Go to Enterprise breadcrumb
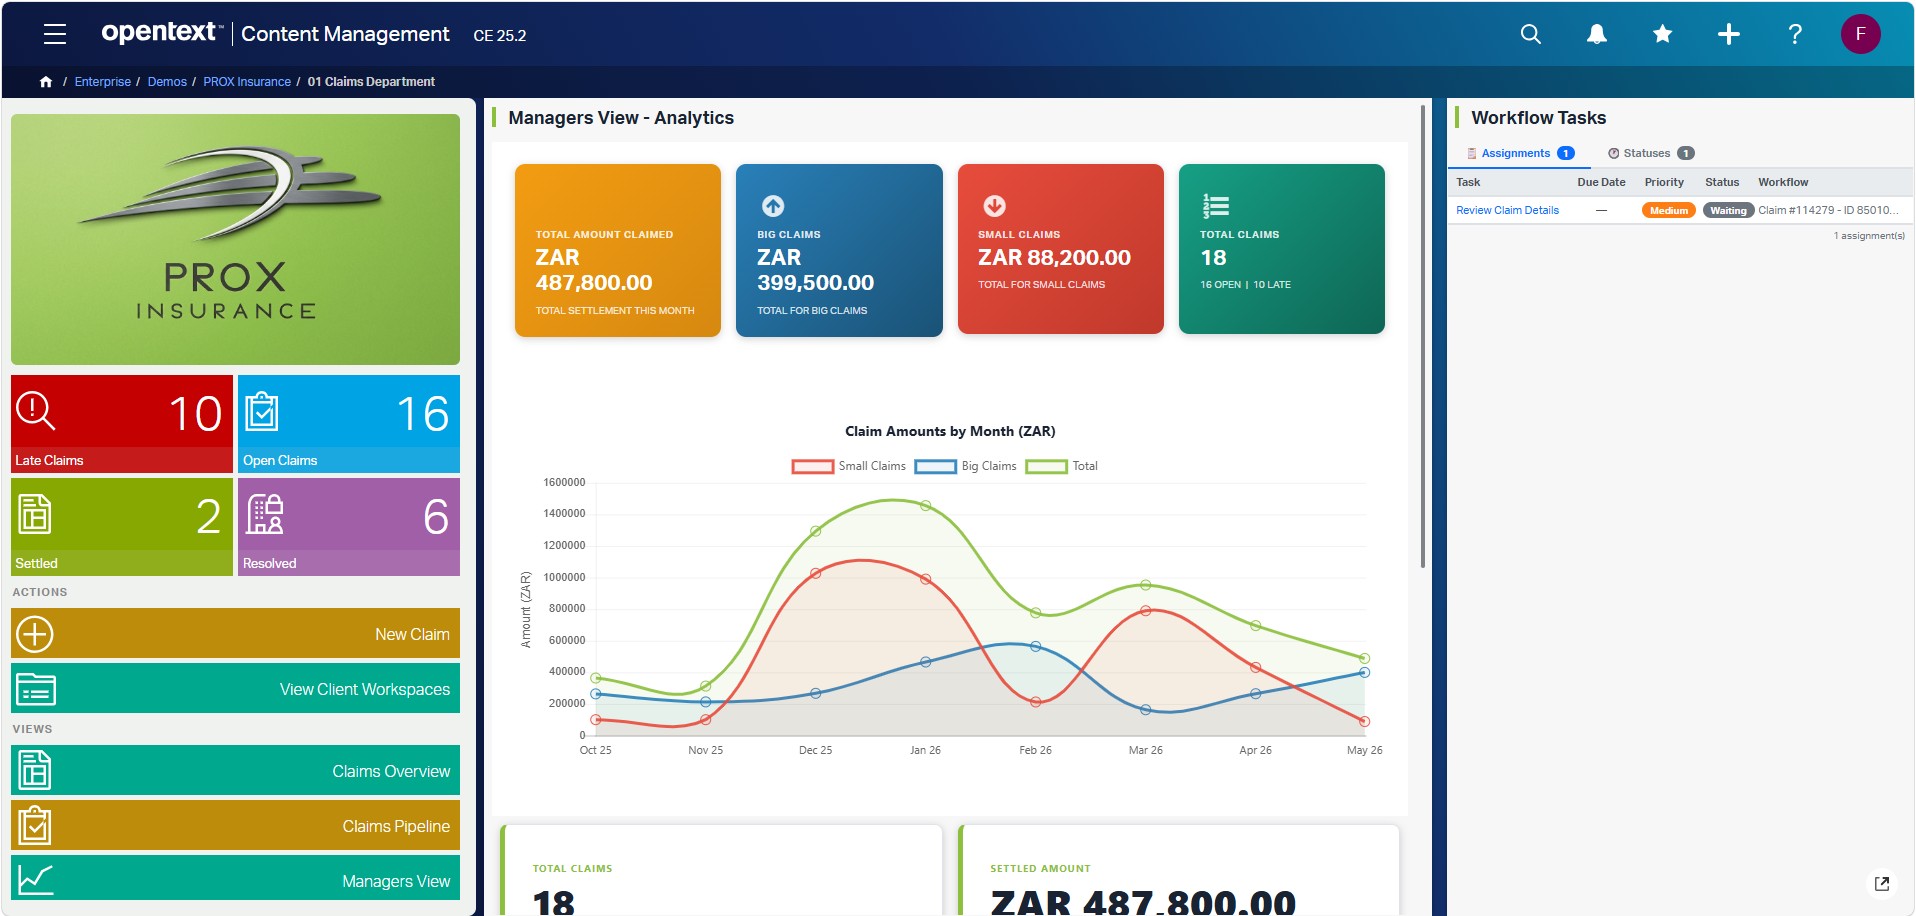 click(x=103, y=82)
